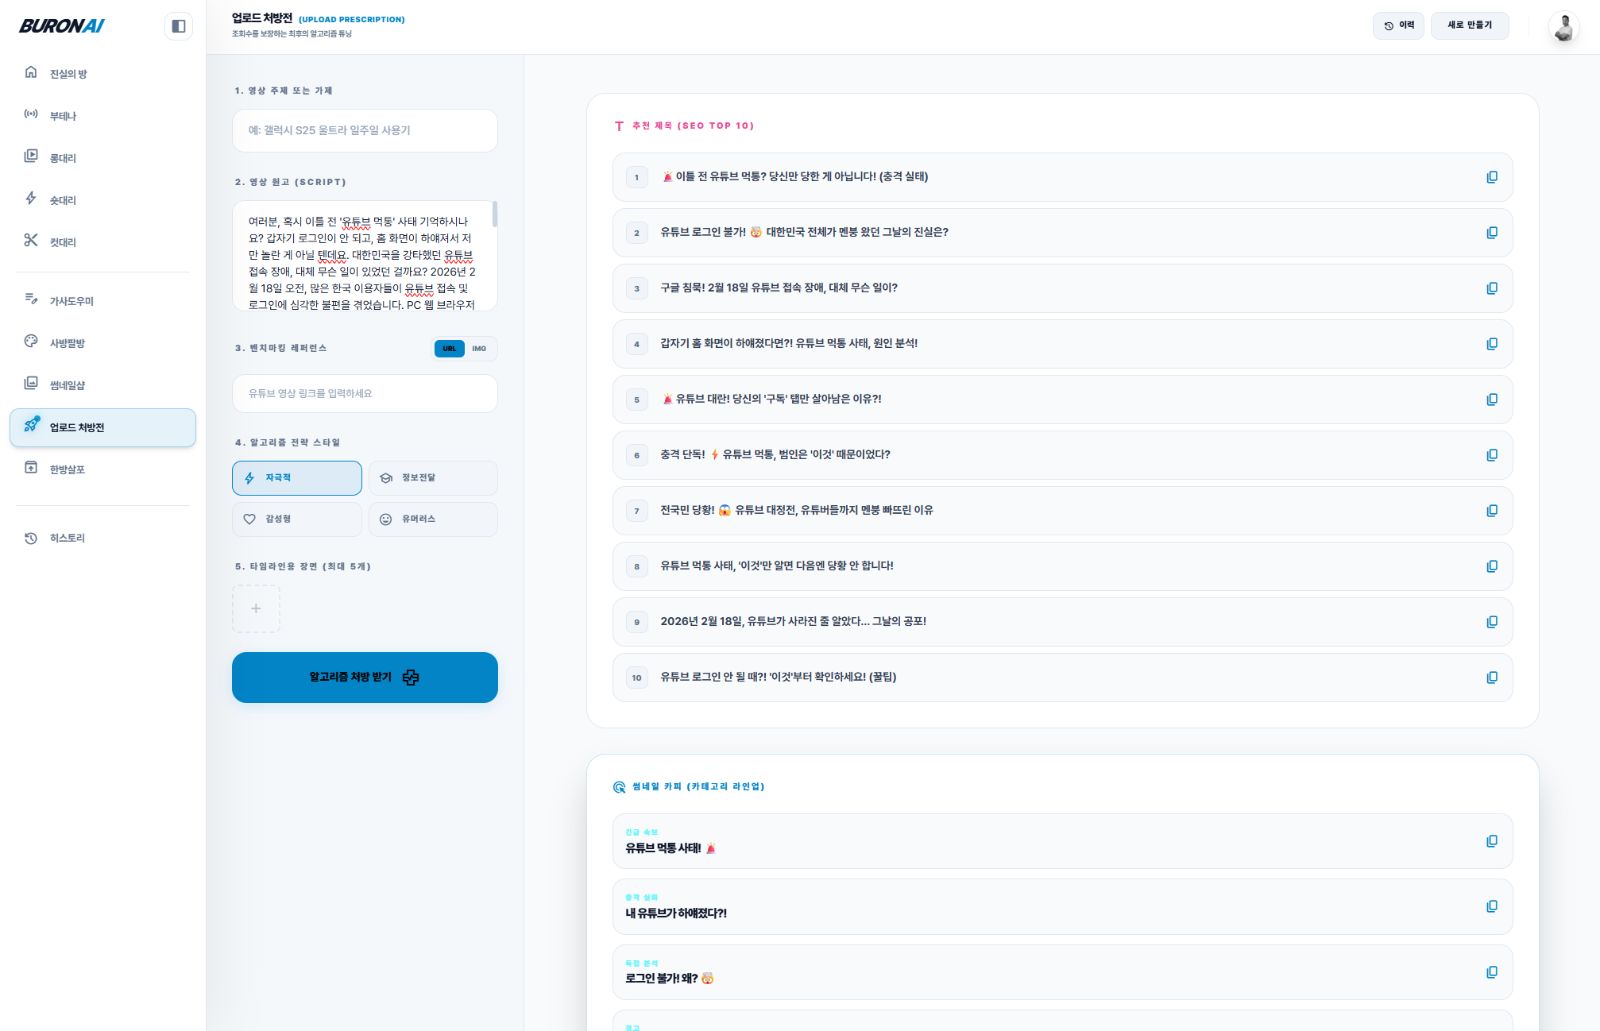Image resolution: width=1600 pixels, height=1031 pixels.
Task: Copy title 4 '갑자기 홈 화면이 하얘졌다면?!' via its copy icon
Action: tap(1491, 344)
